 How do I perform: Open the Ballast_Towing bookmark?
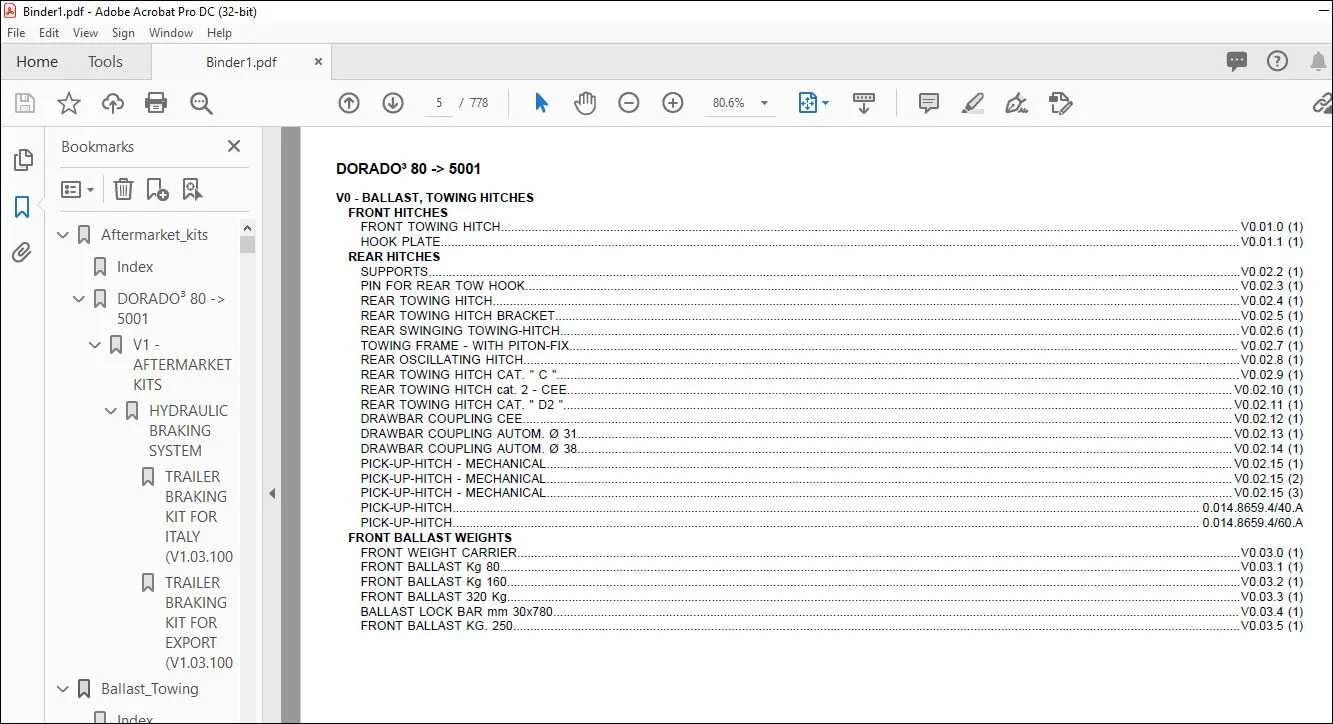[x=150, y=689]
